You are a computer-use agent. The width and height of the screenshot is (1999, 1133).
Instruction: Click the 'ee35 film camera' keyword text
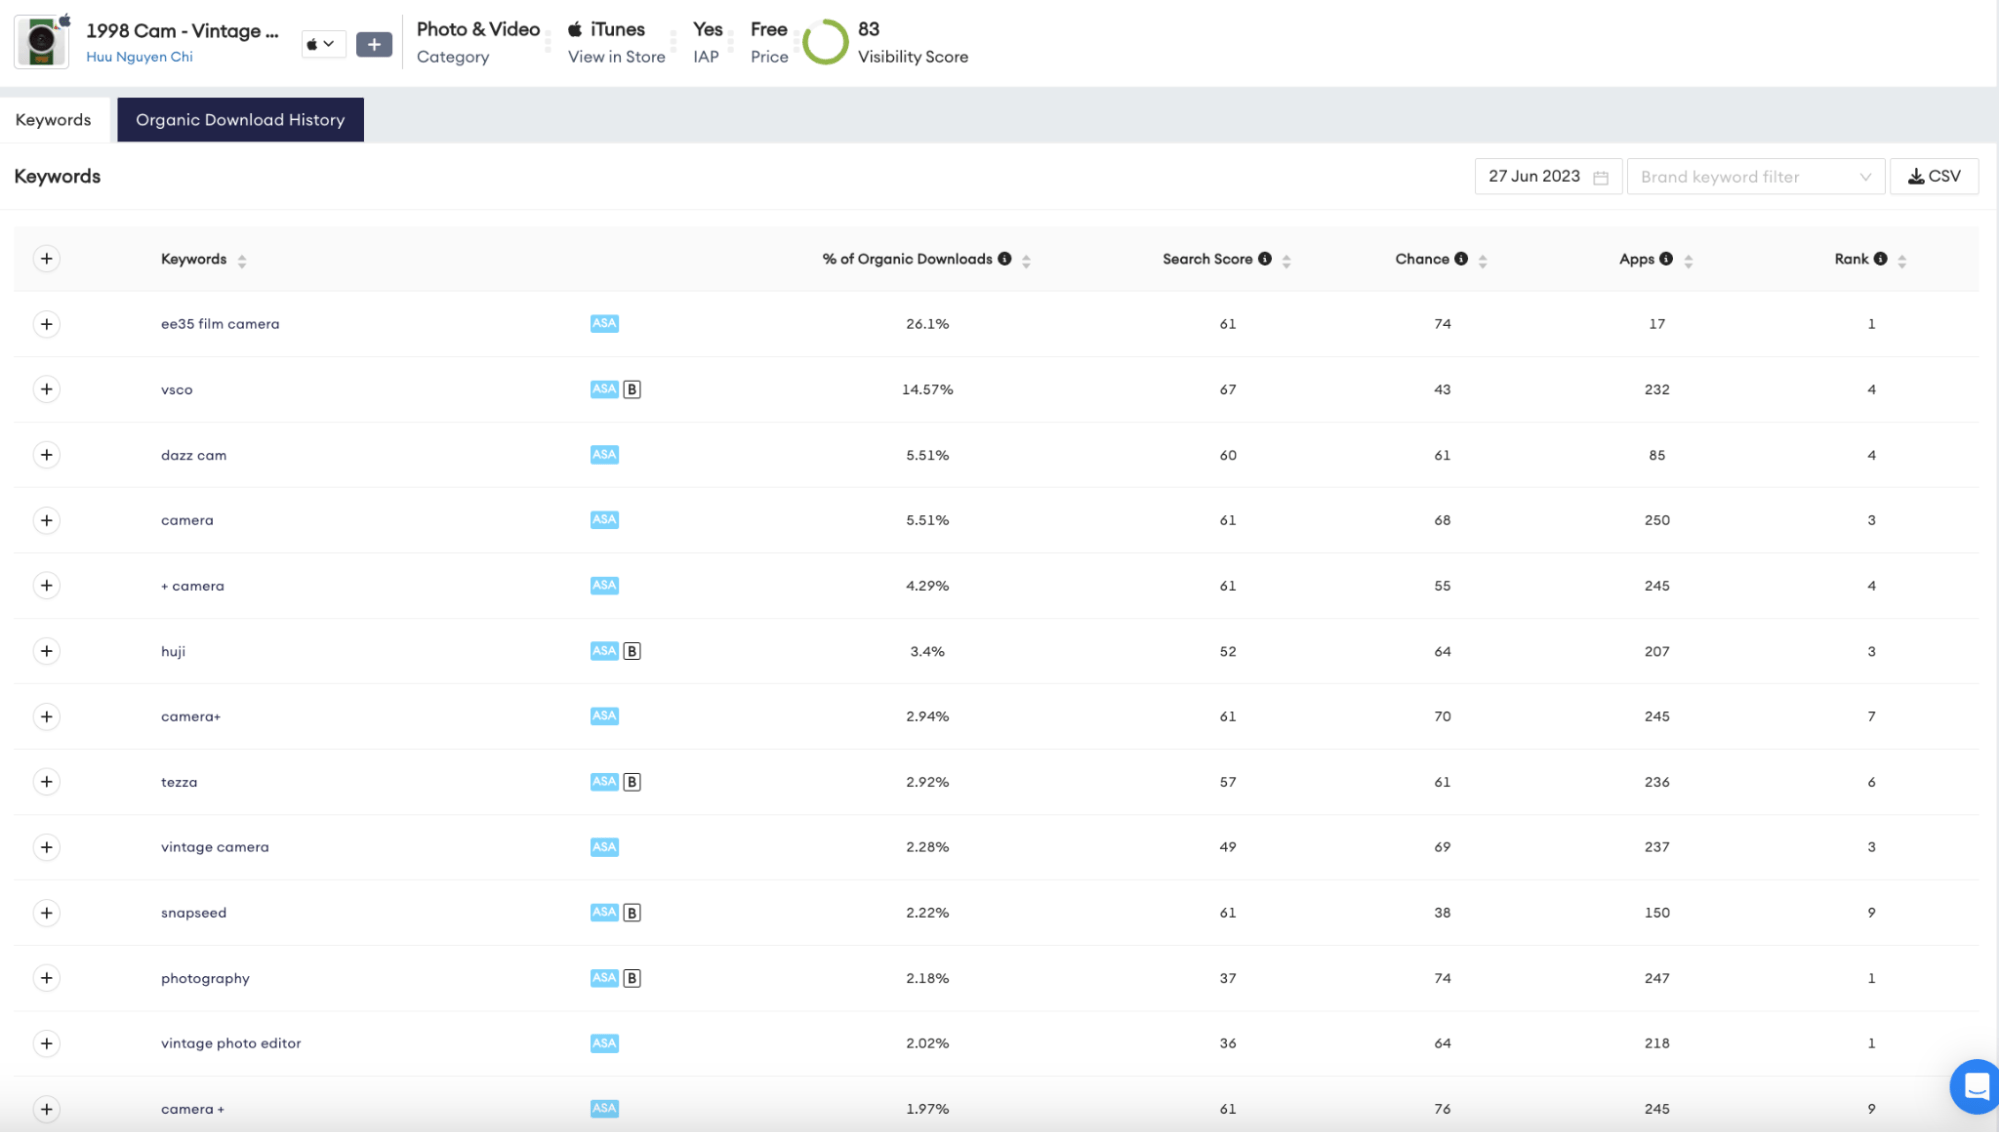click(220, 324)
